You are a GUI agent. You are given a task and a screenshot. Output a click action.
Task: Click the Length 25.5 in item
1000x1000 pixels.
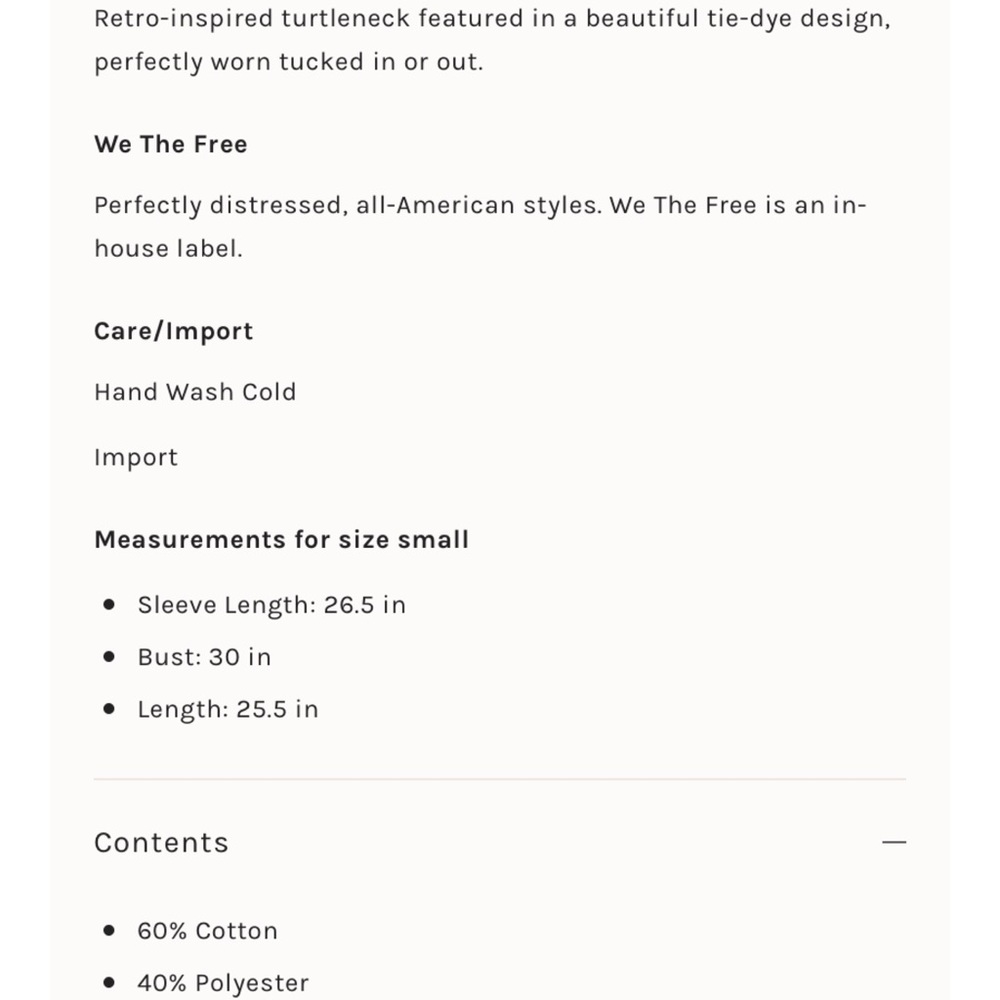tap(228, 709)
